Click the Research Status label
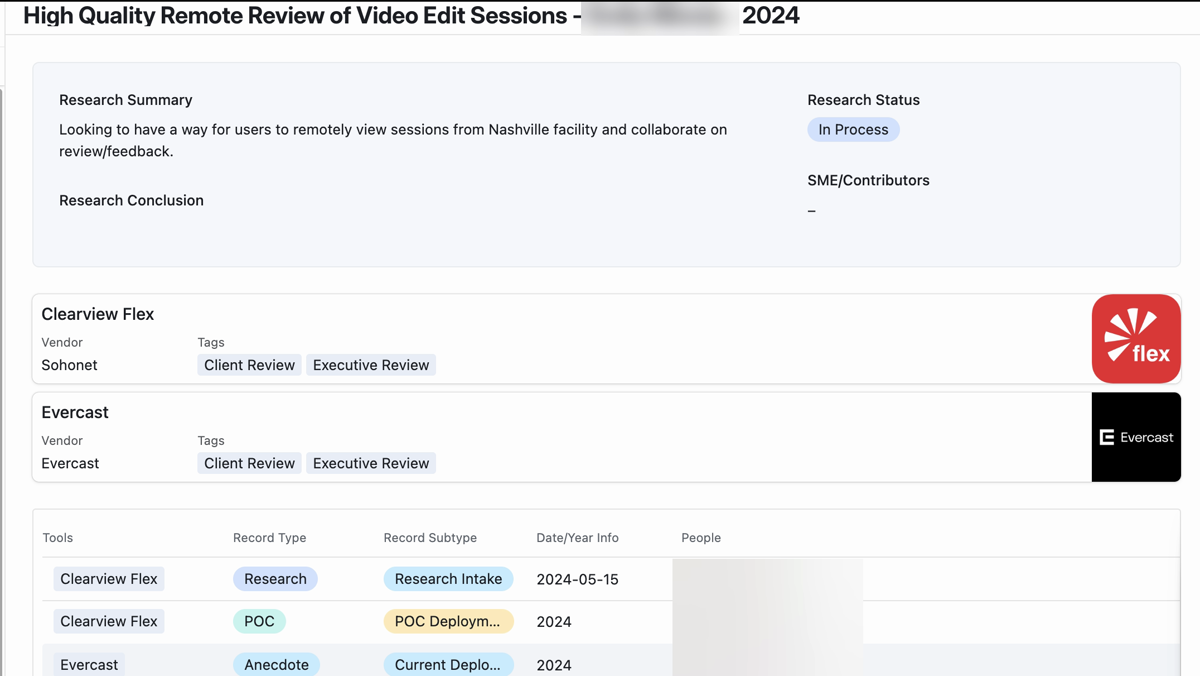This screenshot has height=676, width=1200. [x=863, y=100]
